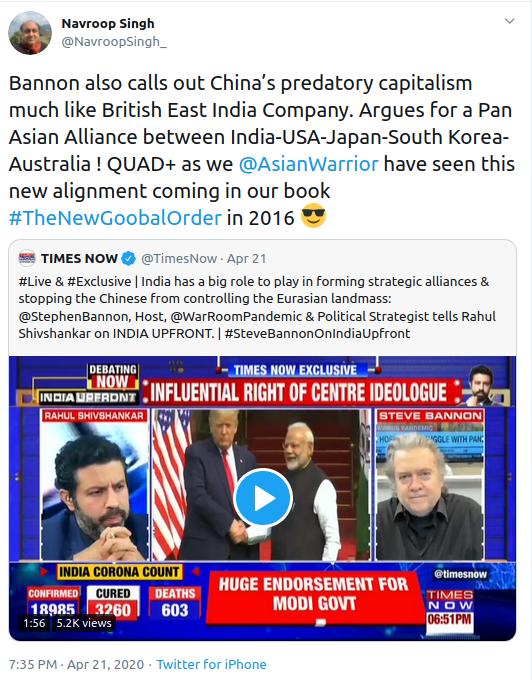This screenshot has width=532, height=680.
Task: Open the @NavroopSingh_ handle
Action: pyautogui.click(x=114, y=42)
